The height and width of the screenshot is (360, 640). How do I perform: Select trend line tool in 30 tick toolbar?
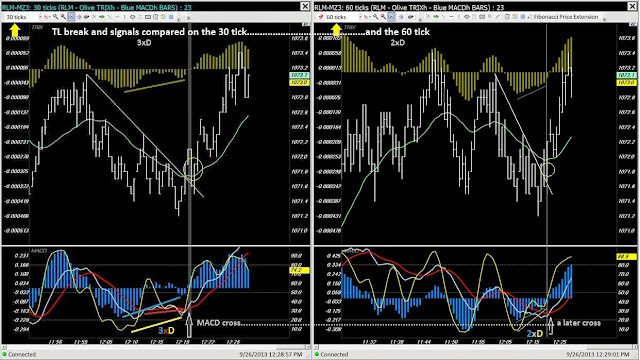[109, 17]
